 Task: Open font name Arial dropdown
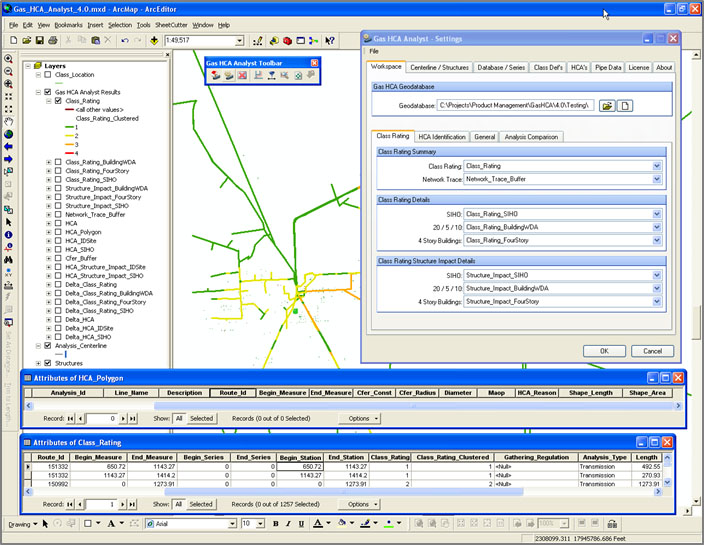tap(232, 523)
